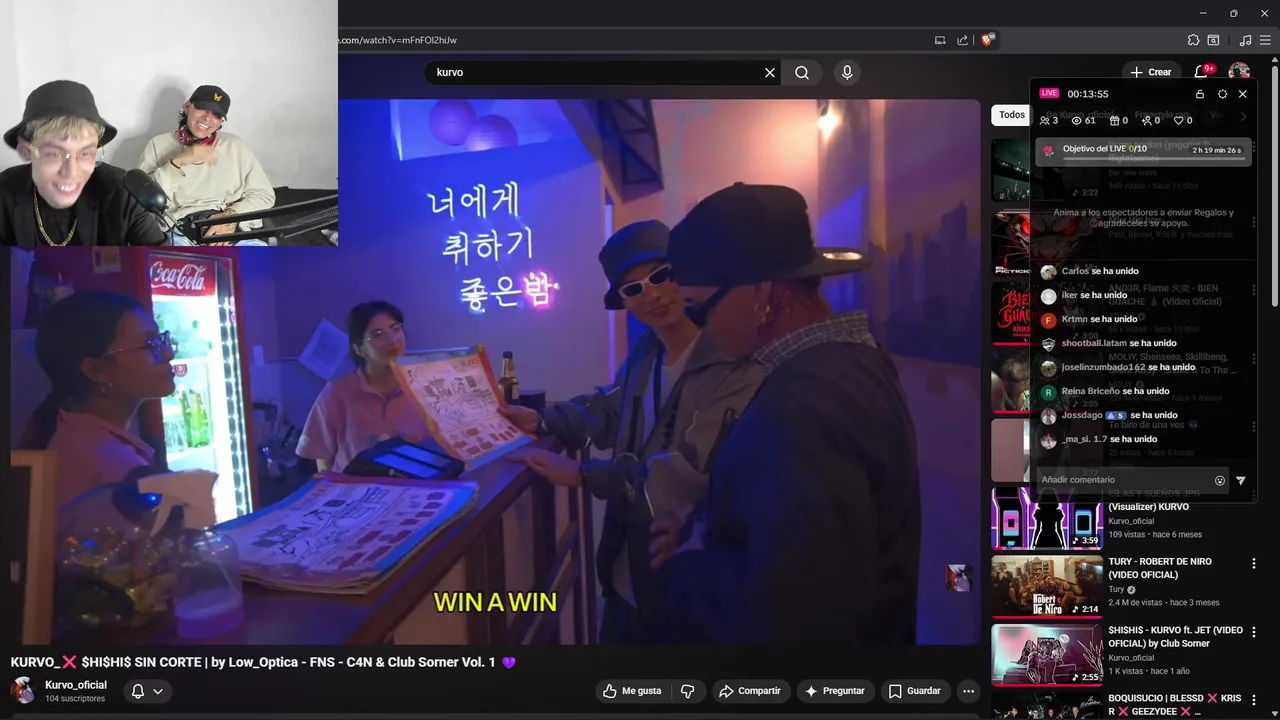Open the $HI$HI$ 2:55 video thumbnail

click(x=1047, y=655)
